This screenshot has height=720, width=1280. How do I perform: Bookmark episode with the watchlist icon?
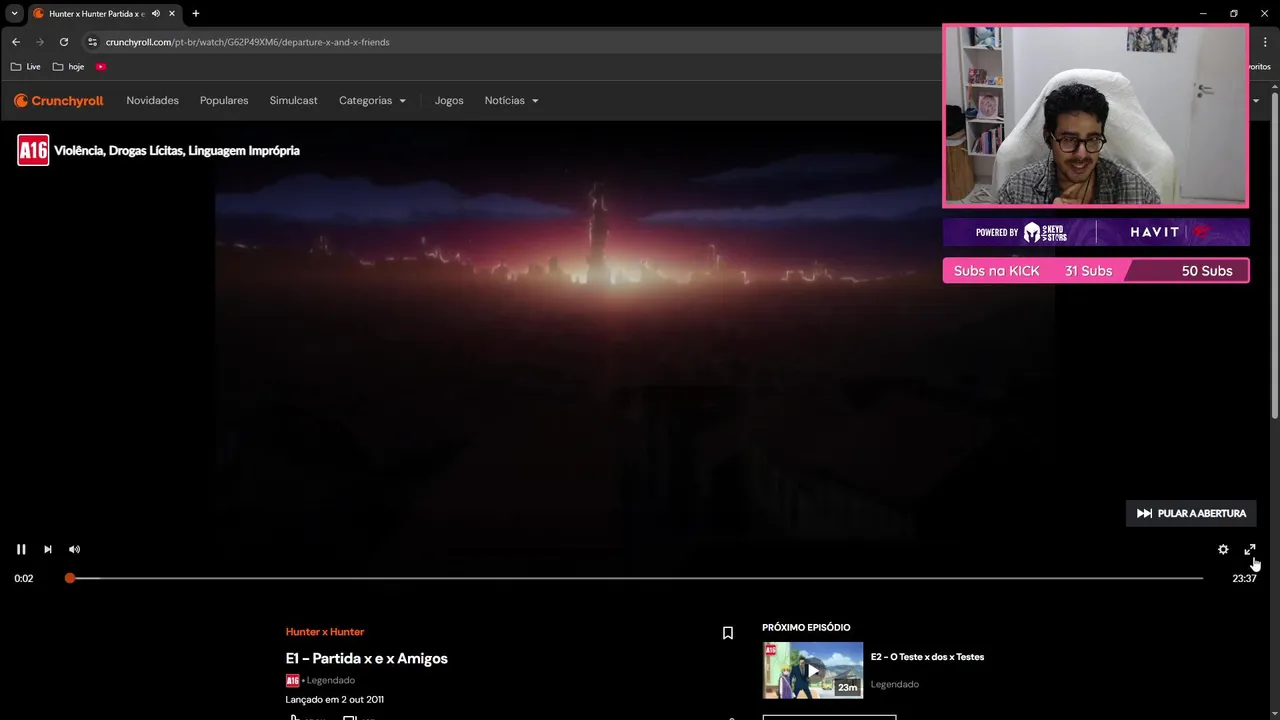coord(728,633)
